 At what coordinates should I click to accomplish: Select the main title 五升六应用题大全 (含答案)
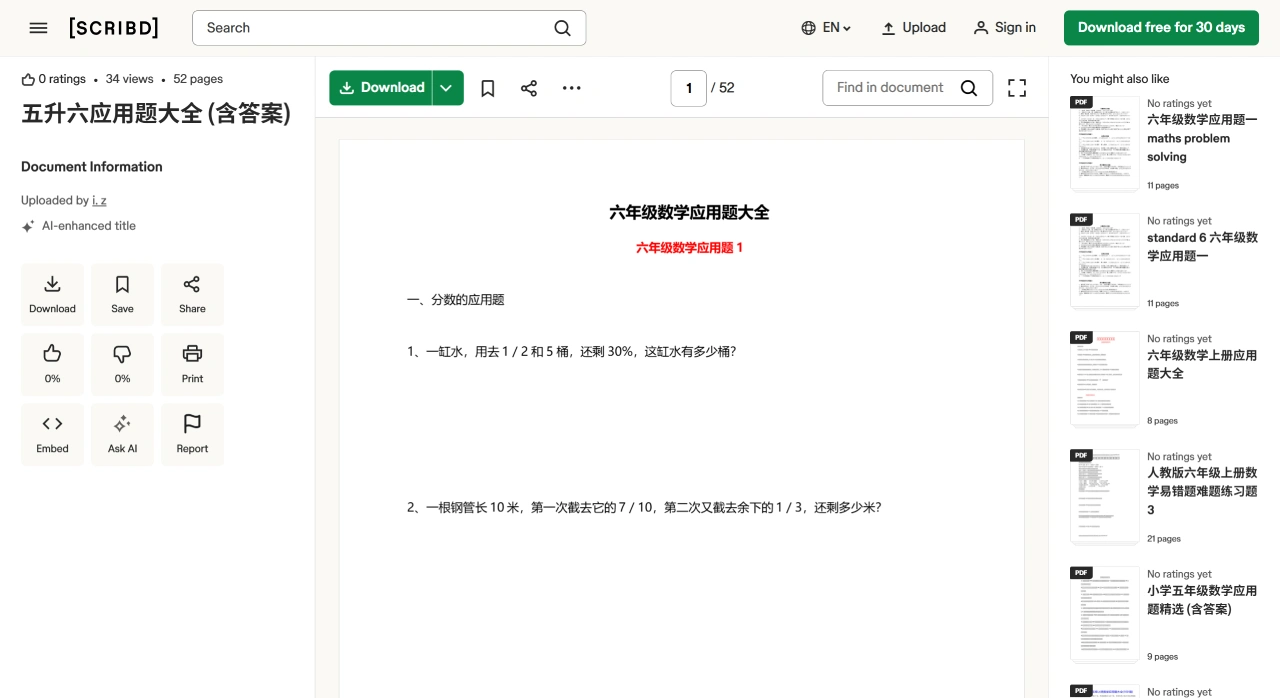[156, 114]
